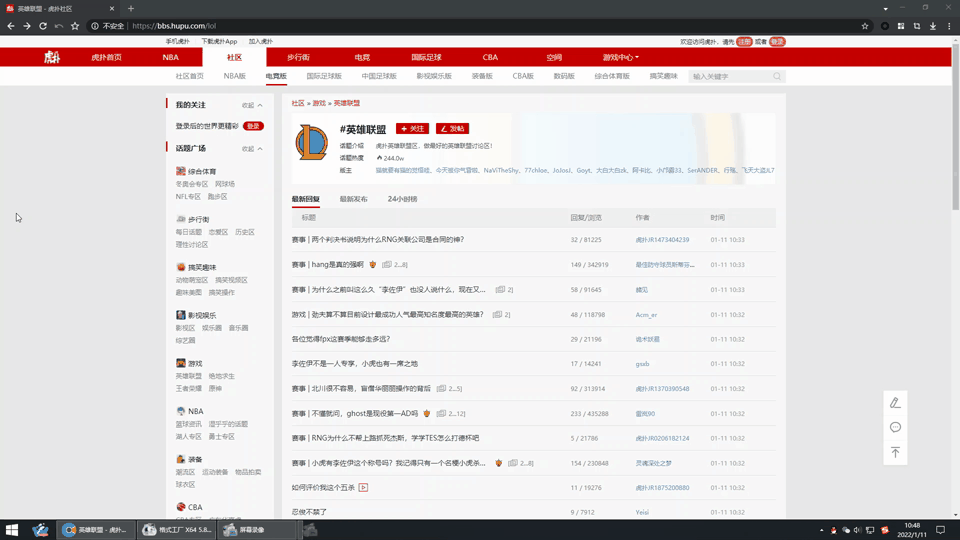The image size is (960, 540).
Task: Click the League of Legends topic logo
Action: tap(312, 142)
